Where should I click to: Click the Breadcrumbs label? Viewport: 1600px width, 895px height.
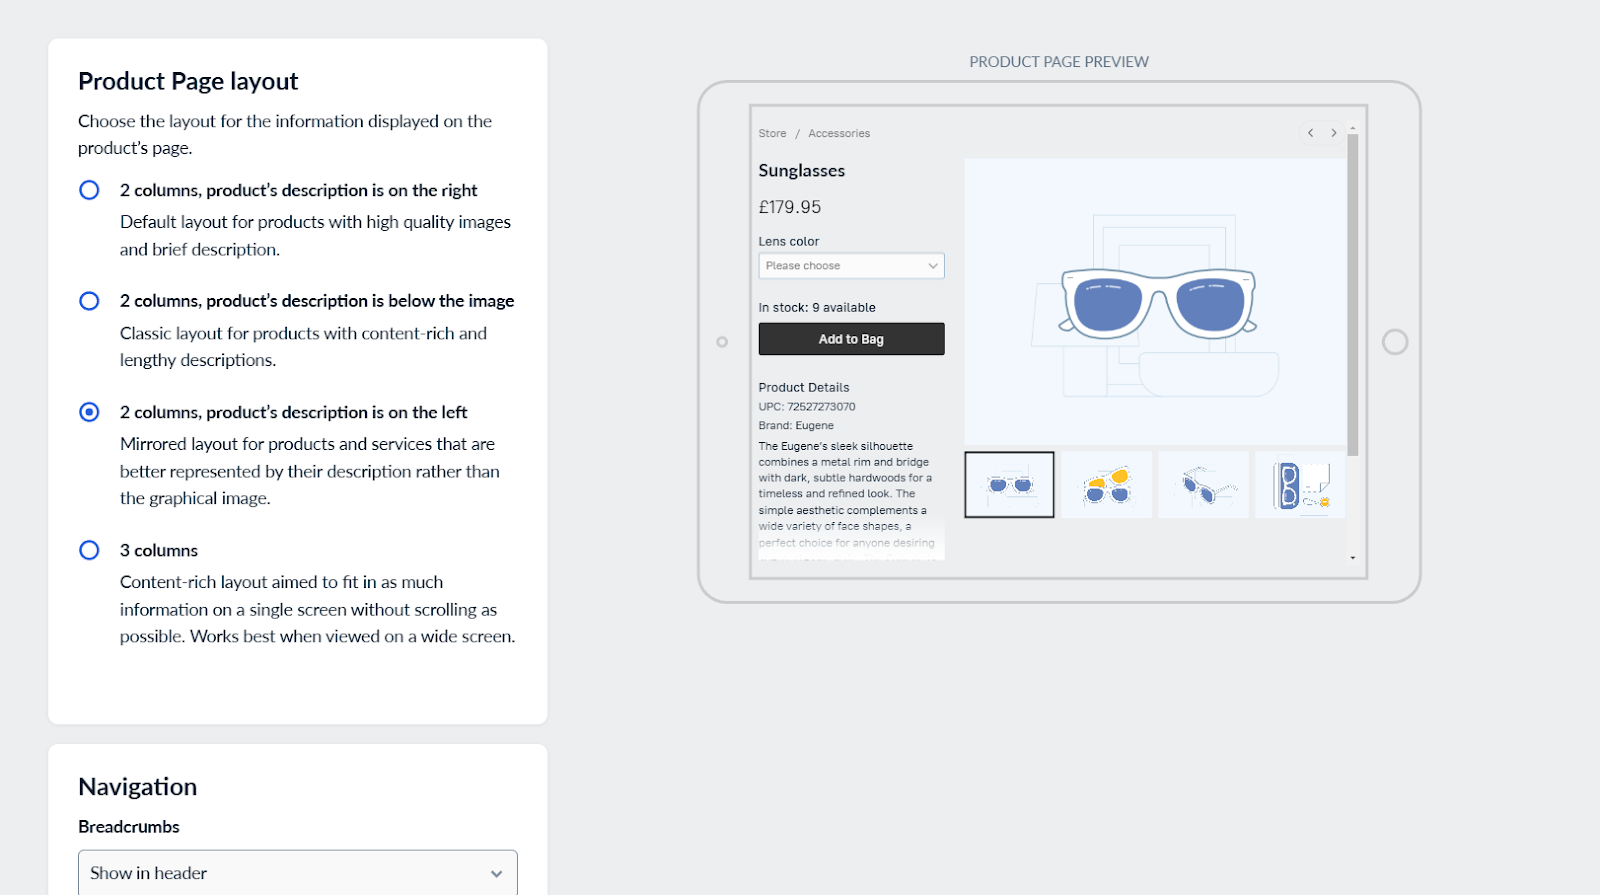coord(129,827)
